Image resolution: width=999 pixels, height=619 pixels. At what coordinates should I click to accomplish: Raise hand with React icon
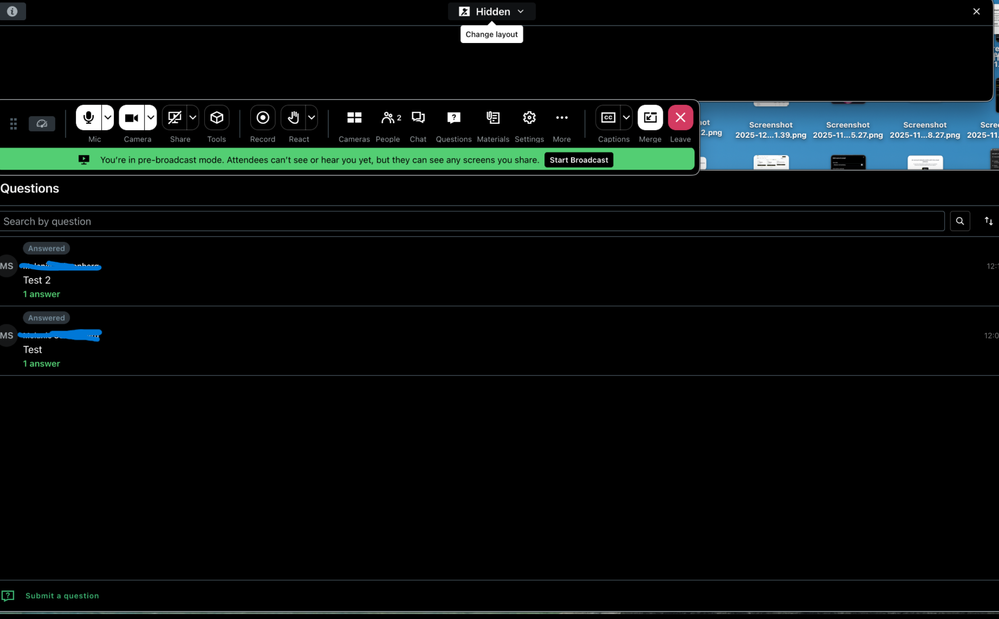tap(293, 118)
